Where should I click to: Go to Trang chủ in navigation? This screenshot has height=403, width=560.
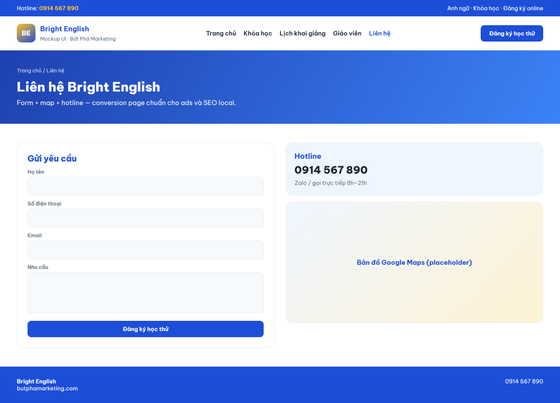221,33
